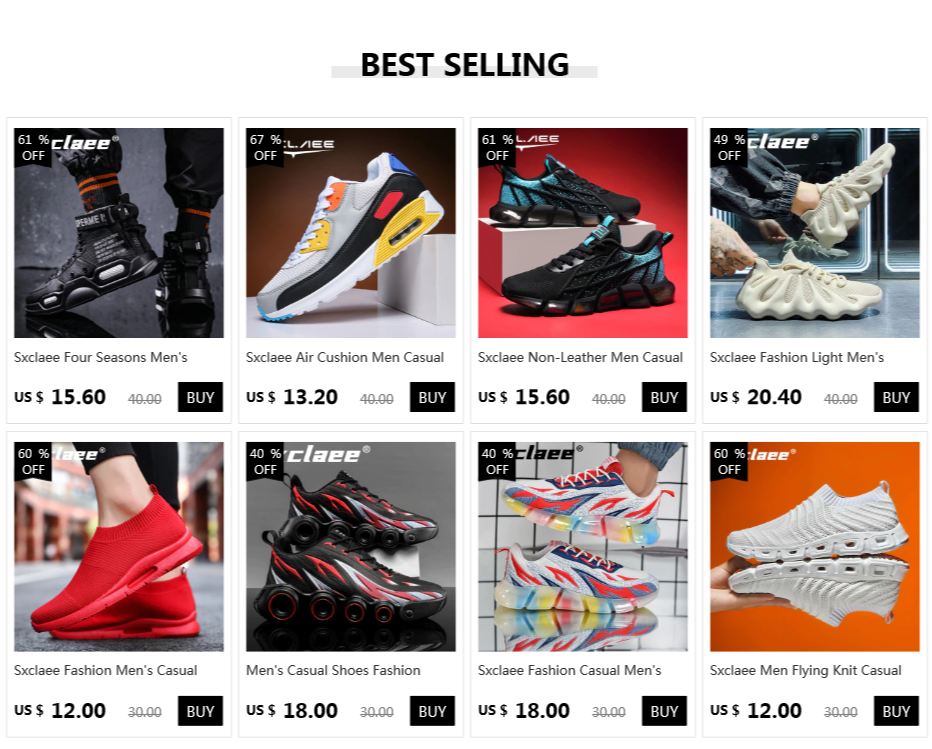Viewport: 932px width, 749px height.
Task: Buy the Air Cushion shoes at 13.20
Action: click(x=432, y=397)
